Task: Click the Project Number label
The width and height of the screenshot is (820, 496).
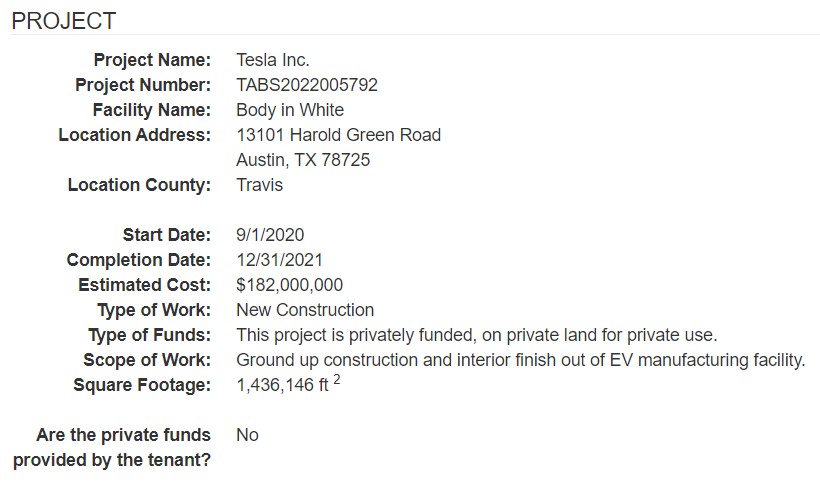Action: click(143, 85)
